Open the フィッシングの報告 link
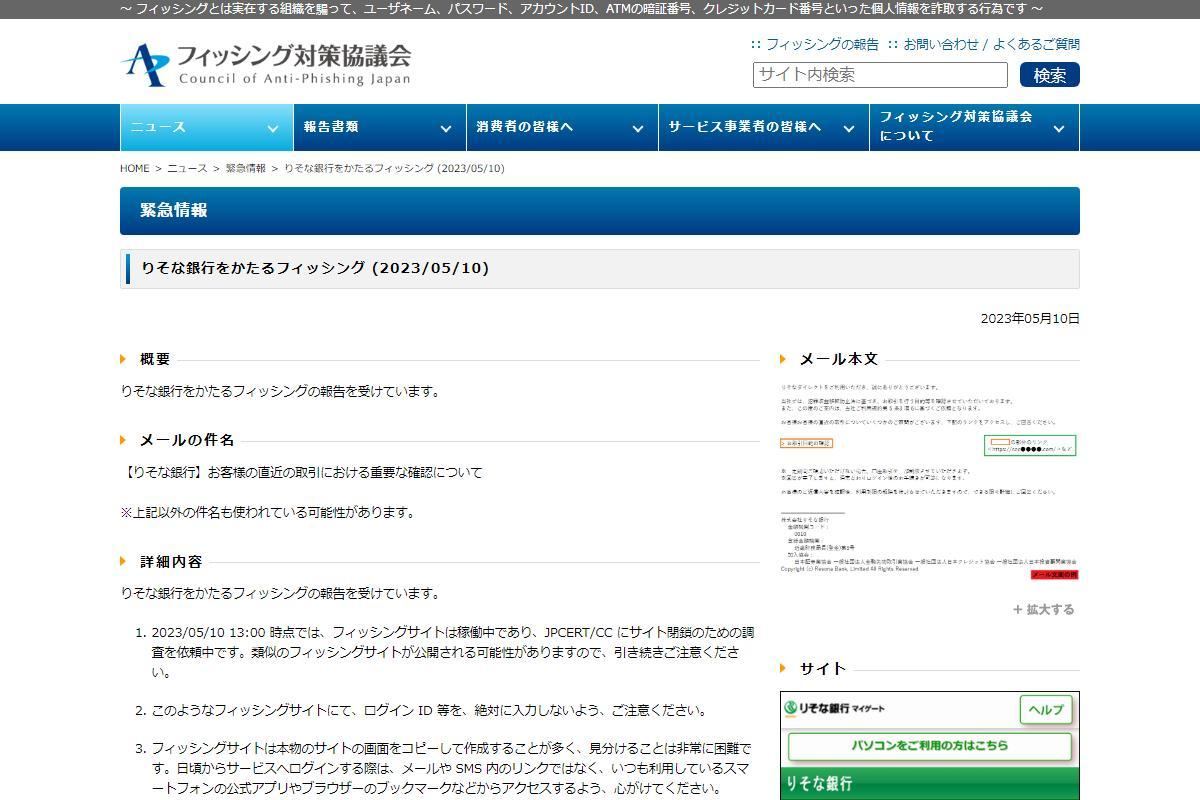 (x=822, y=44)
